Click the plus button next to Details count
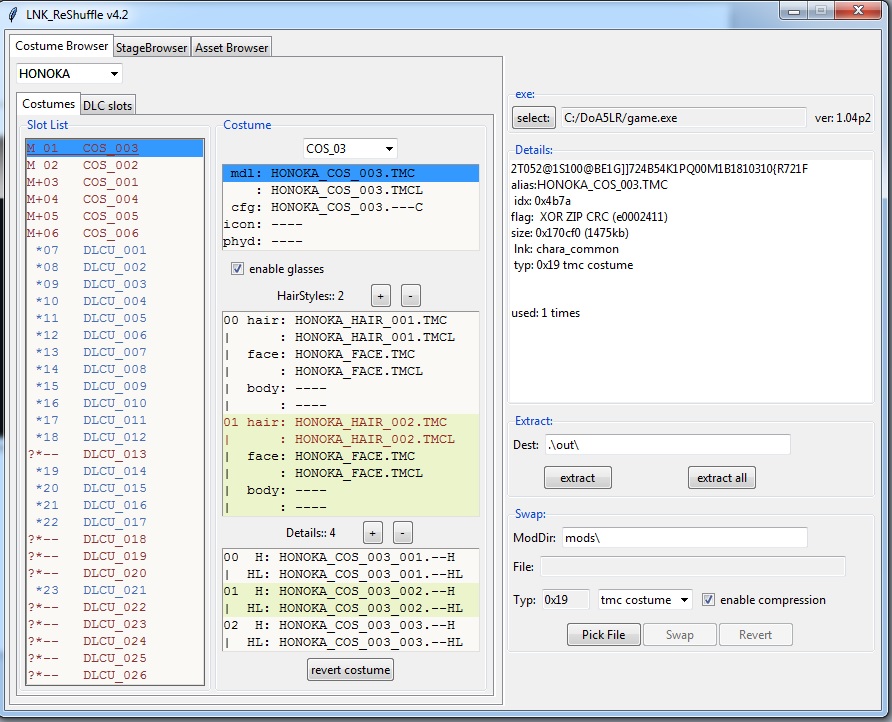The image size is (892, 722). [x=372, y=533]
